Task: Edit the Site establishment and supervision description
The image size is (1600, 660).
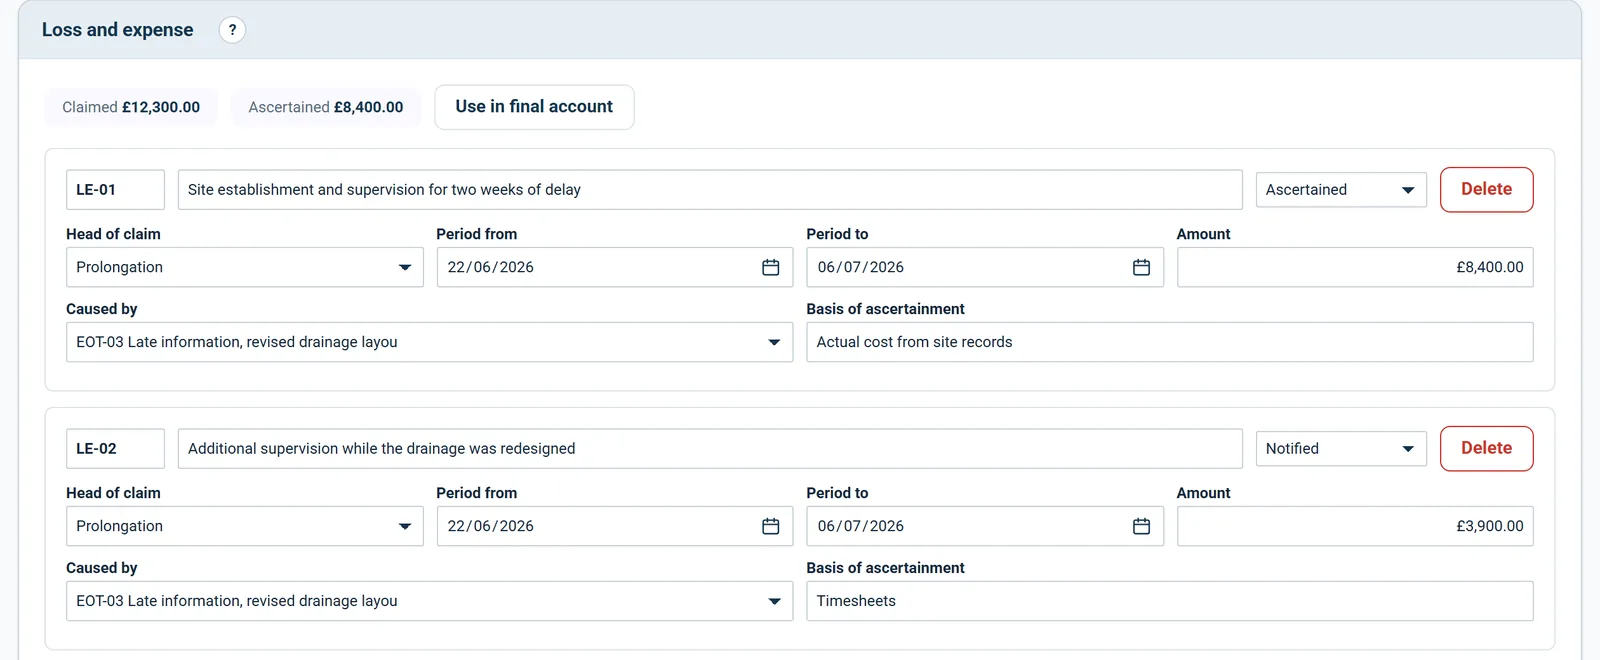Action: (x=710, y=190)
